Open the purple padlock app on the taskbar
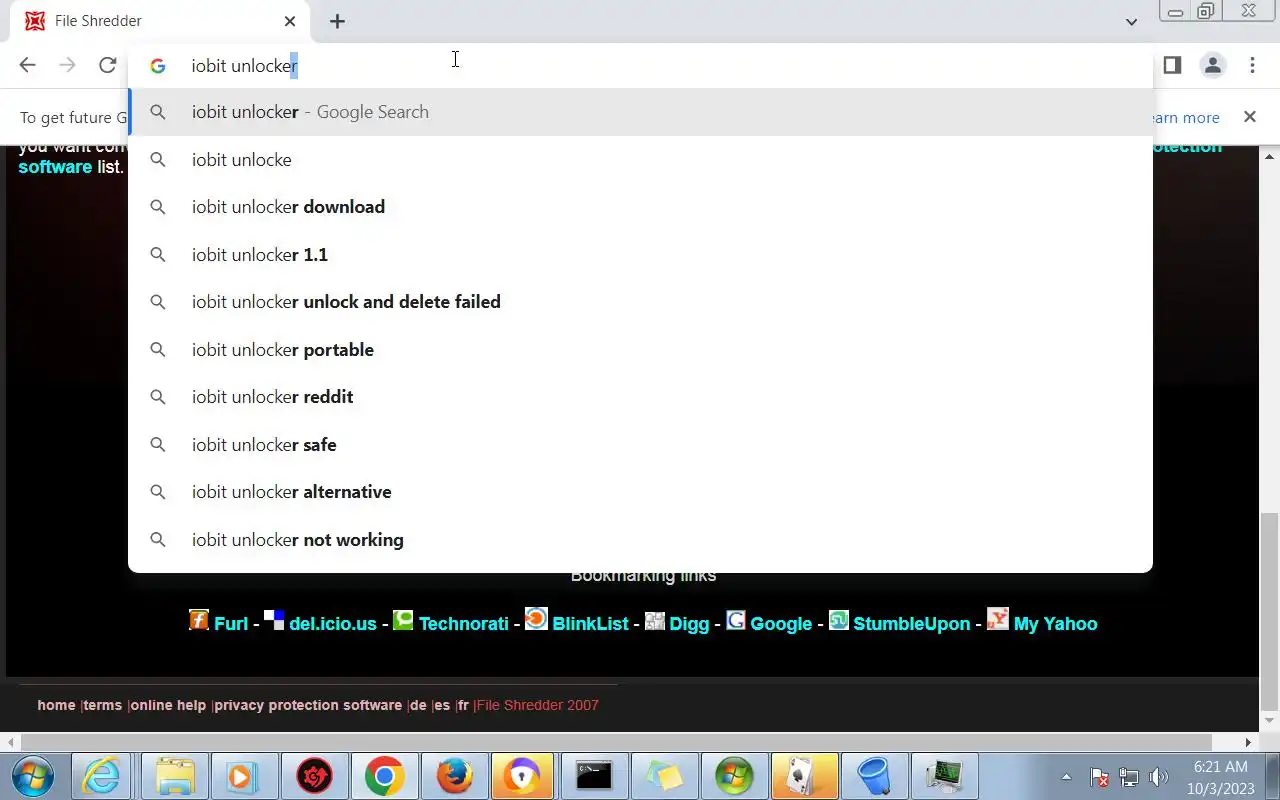 pos(522,776)
